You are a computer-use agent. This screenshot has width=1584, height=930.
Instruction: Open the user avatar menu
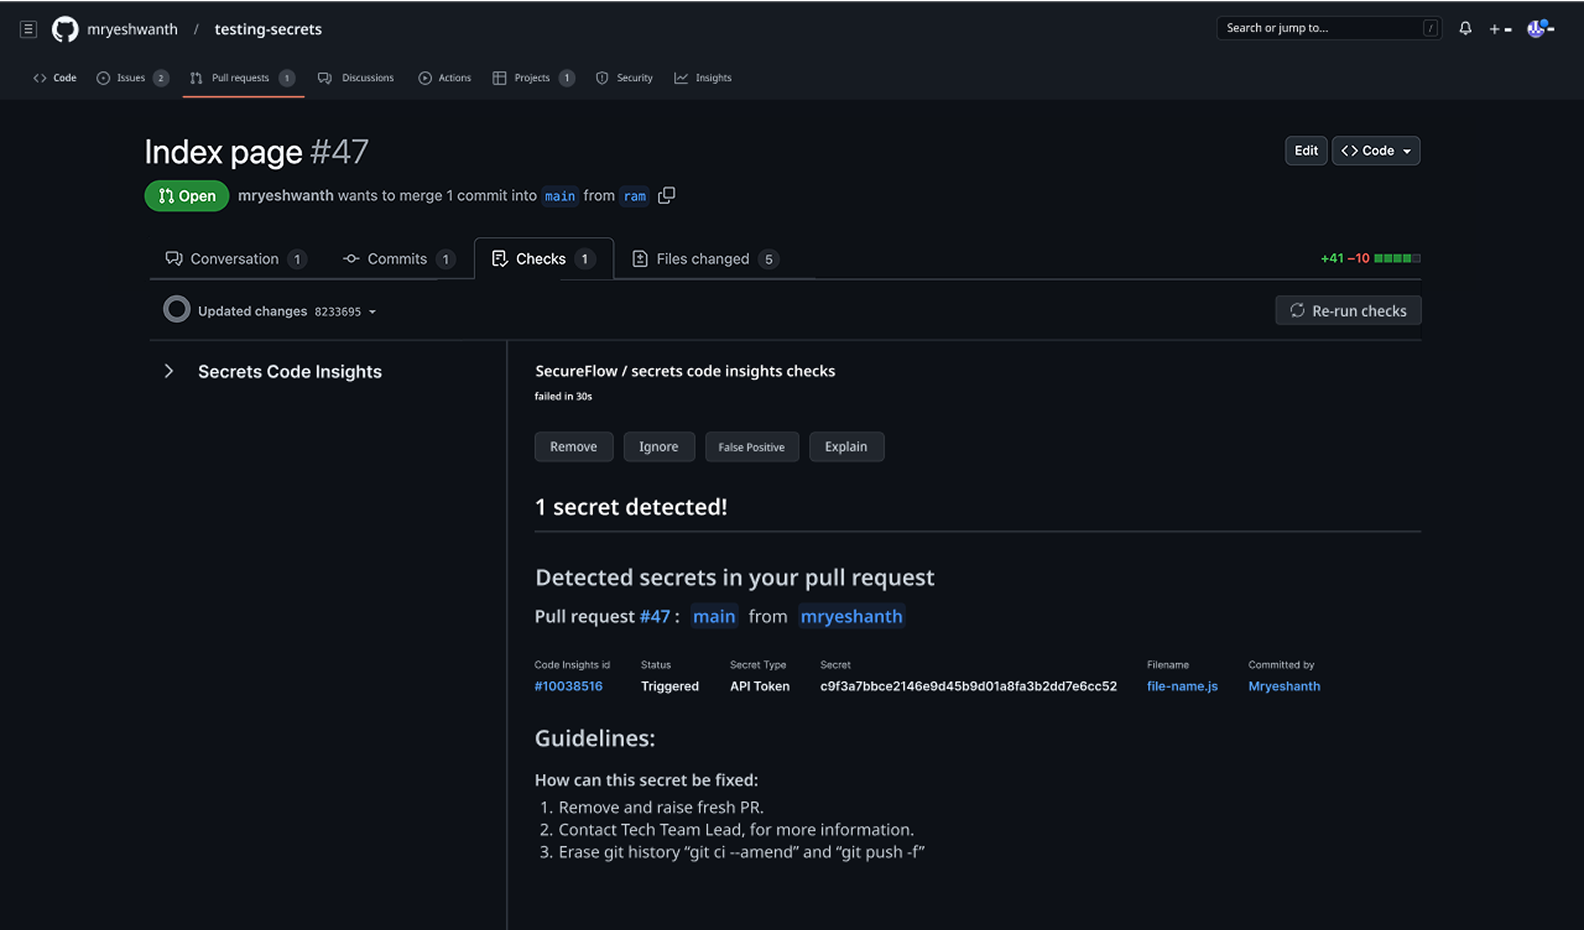[x=1540, y=28]
